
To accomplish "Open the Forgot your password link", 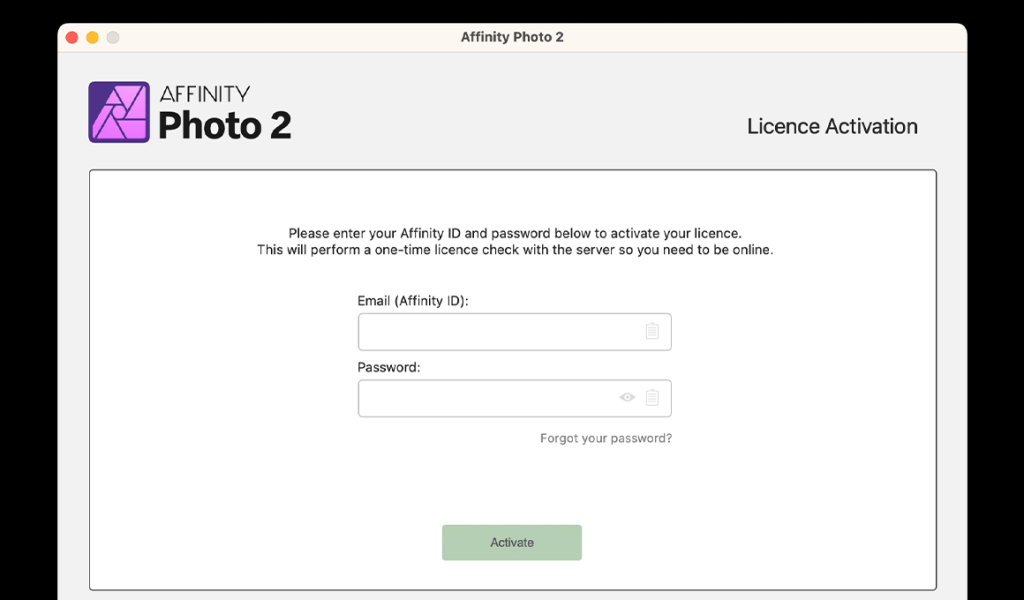I will (x=605, y=438).
